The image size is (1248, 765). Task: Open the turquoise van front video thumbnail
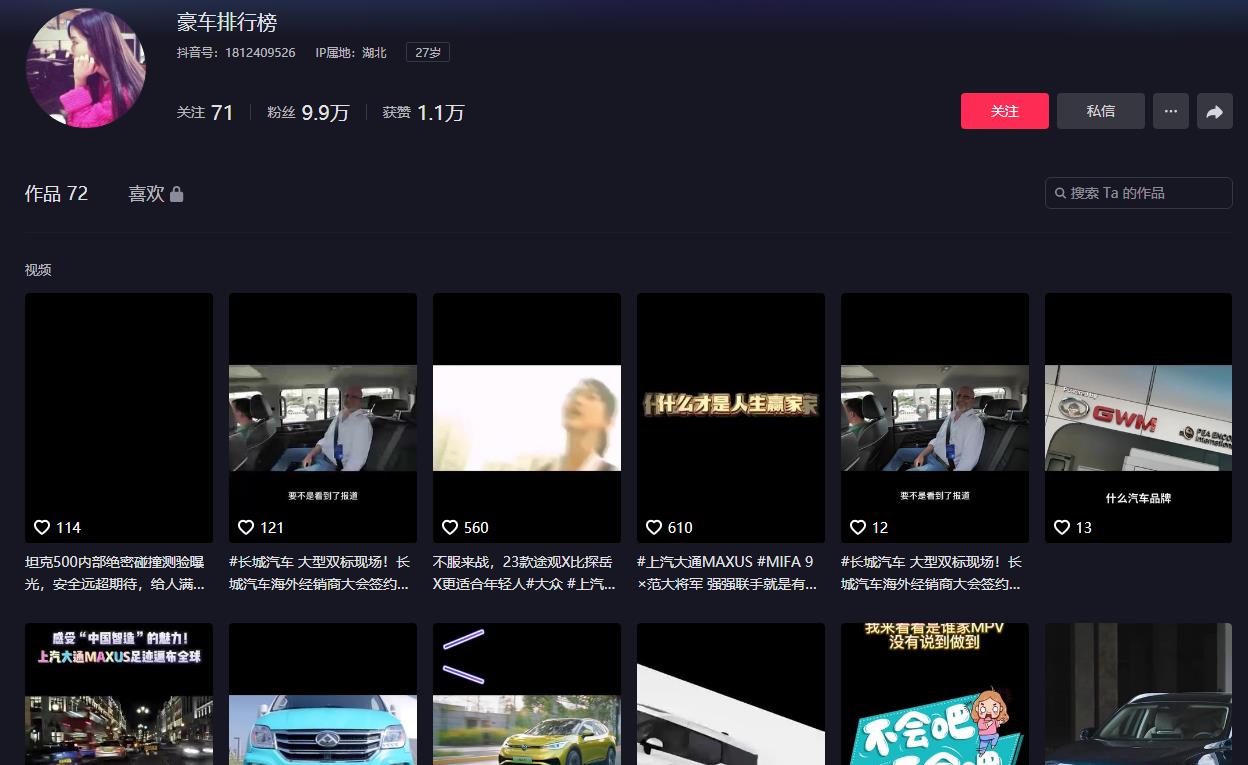323,694
